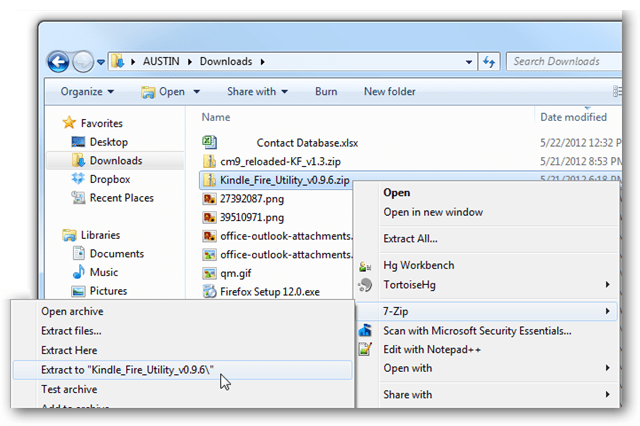Select Firefox Setup 12.0.exe file name
Screen dimensions: 640x426
click(270, 292)
